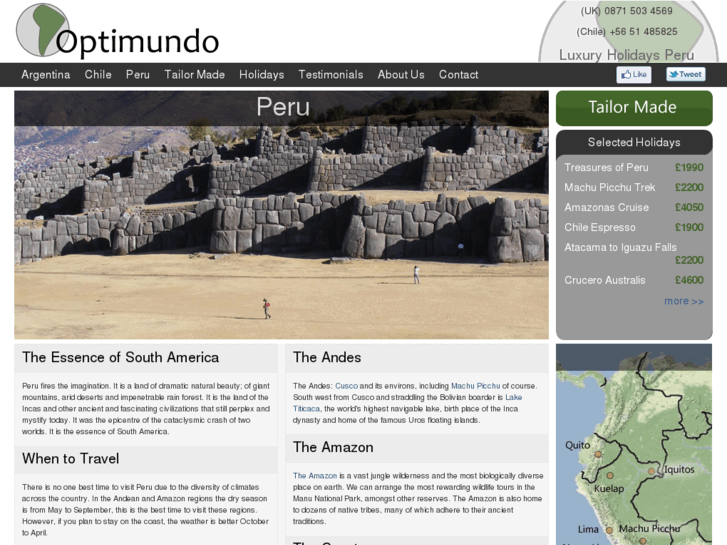Screen dimensions: 727x545
Task: Click The Andes section heading
Action: tap(327, 358)
